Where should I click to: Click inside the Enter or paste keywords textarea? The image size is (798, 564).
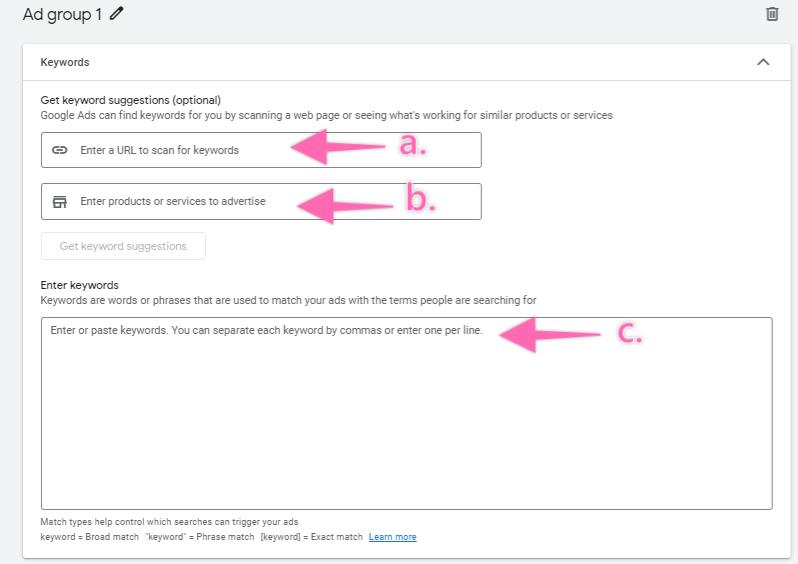click(x=406, y=413)
